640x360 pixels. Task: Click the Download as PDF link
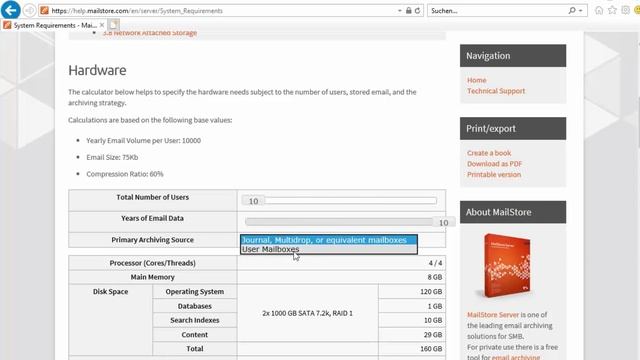coord(494,164)
